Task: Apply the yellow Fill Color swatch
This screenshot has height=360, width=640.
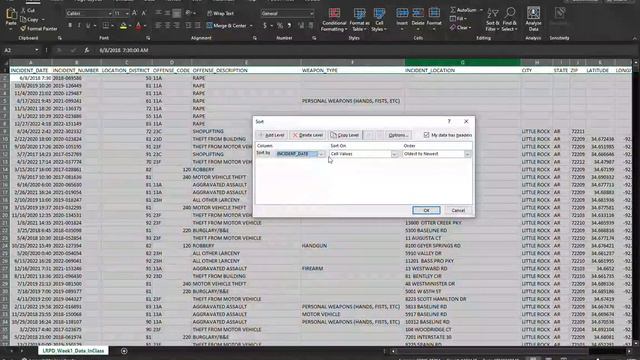Action: [123, 26]
